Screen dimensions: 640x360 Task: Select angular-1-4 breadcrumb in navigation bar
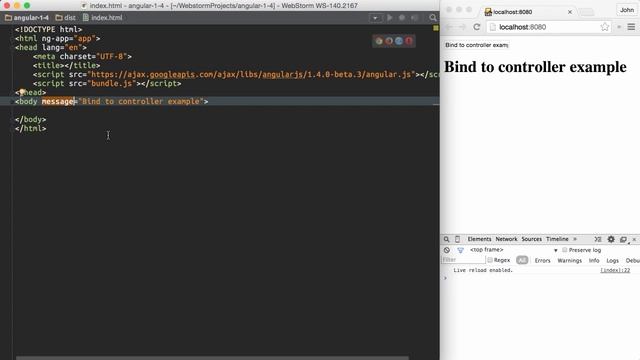point(27,18)
